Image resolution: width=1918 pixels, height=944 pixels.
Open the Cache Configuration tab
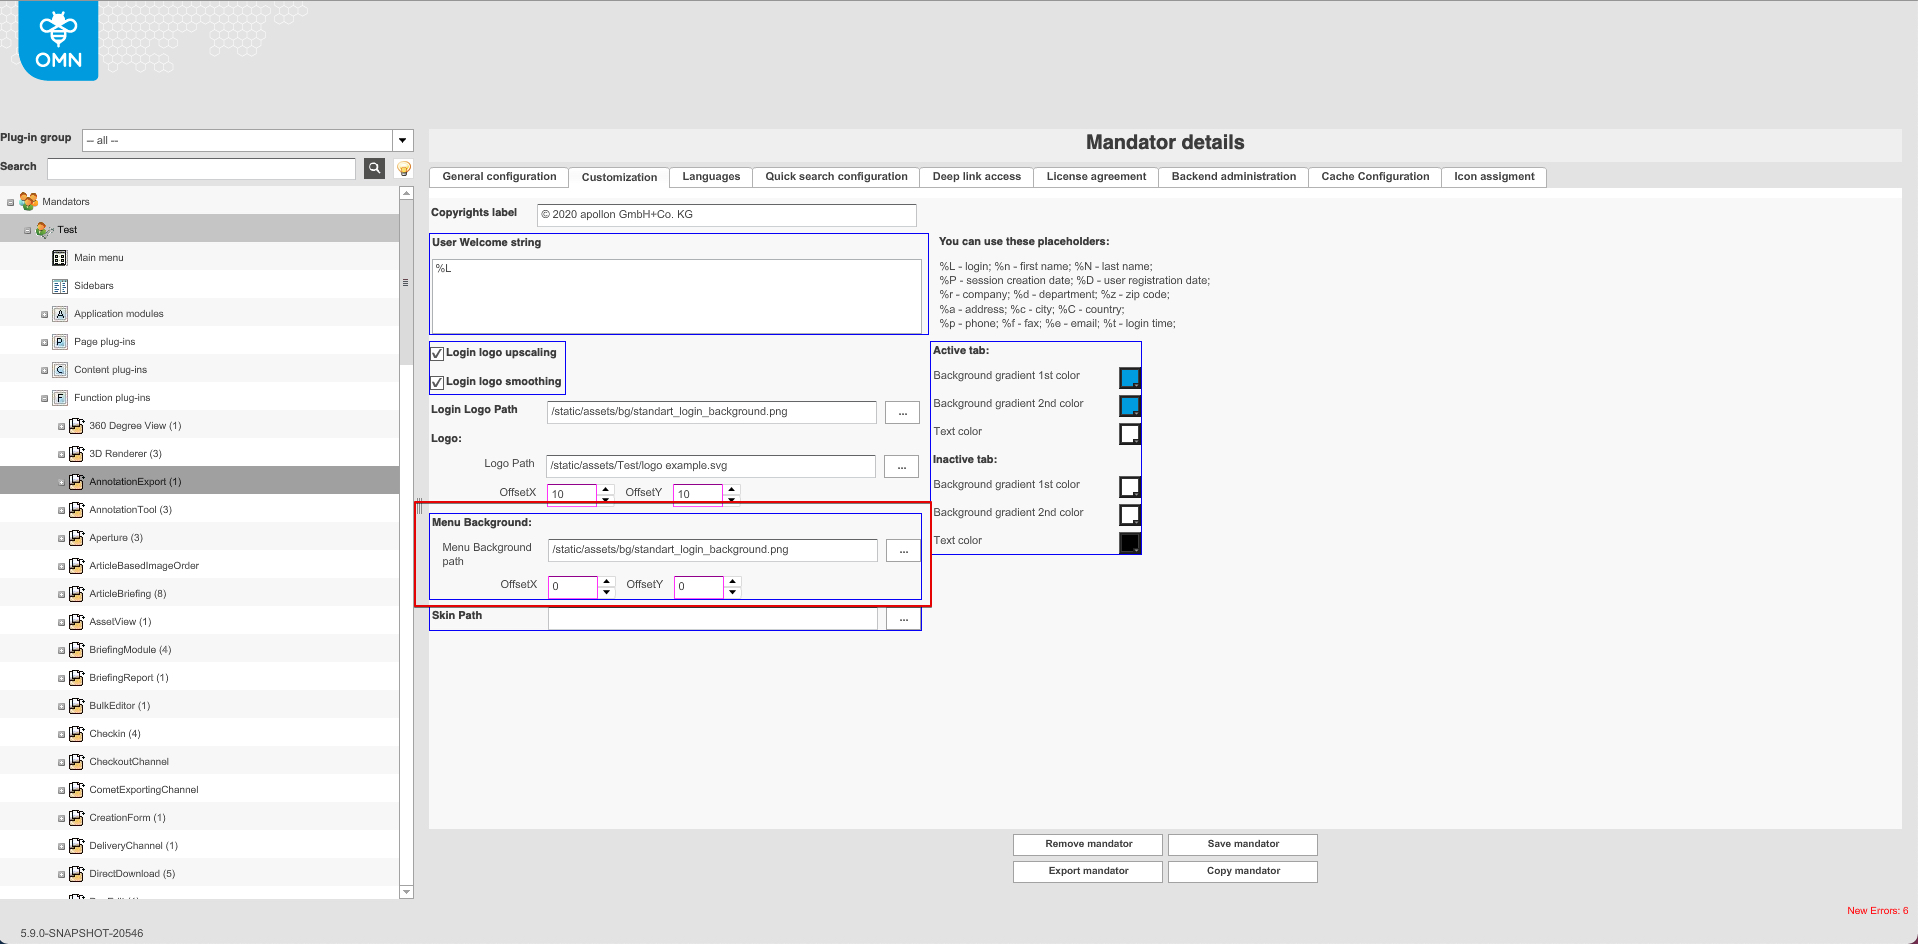click(x=1374, y=177)
